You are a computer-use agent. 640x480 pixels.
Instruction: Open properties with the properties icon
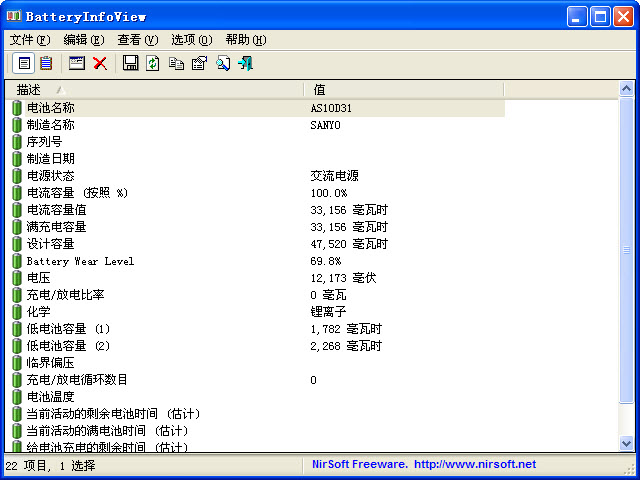tap(200, 63)
